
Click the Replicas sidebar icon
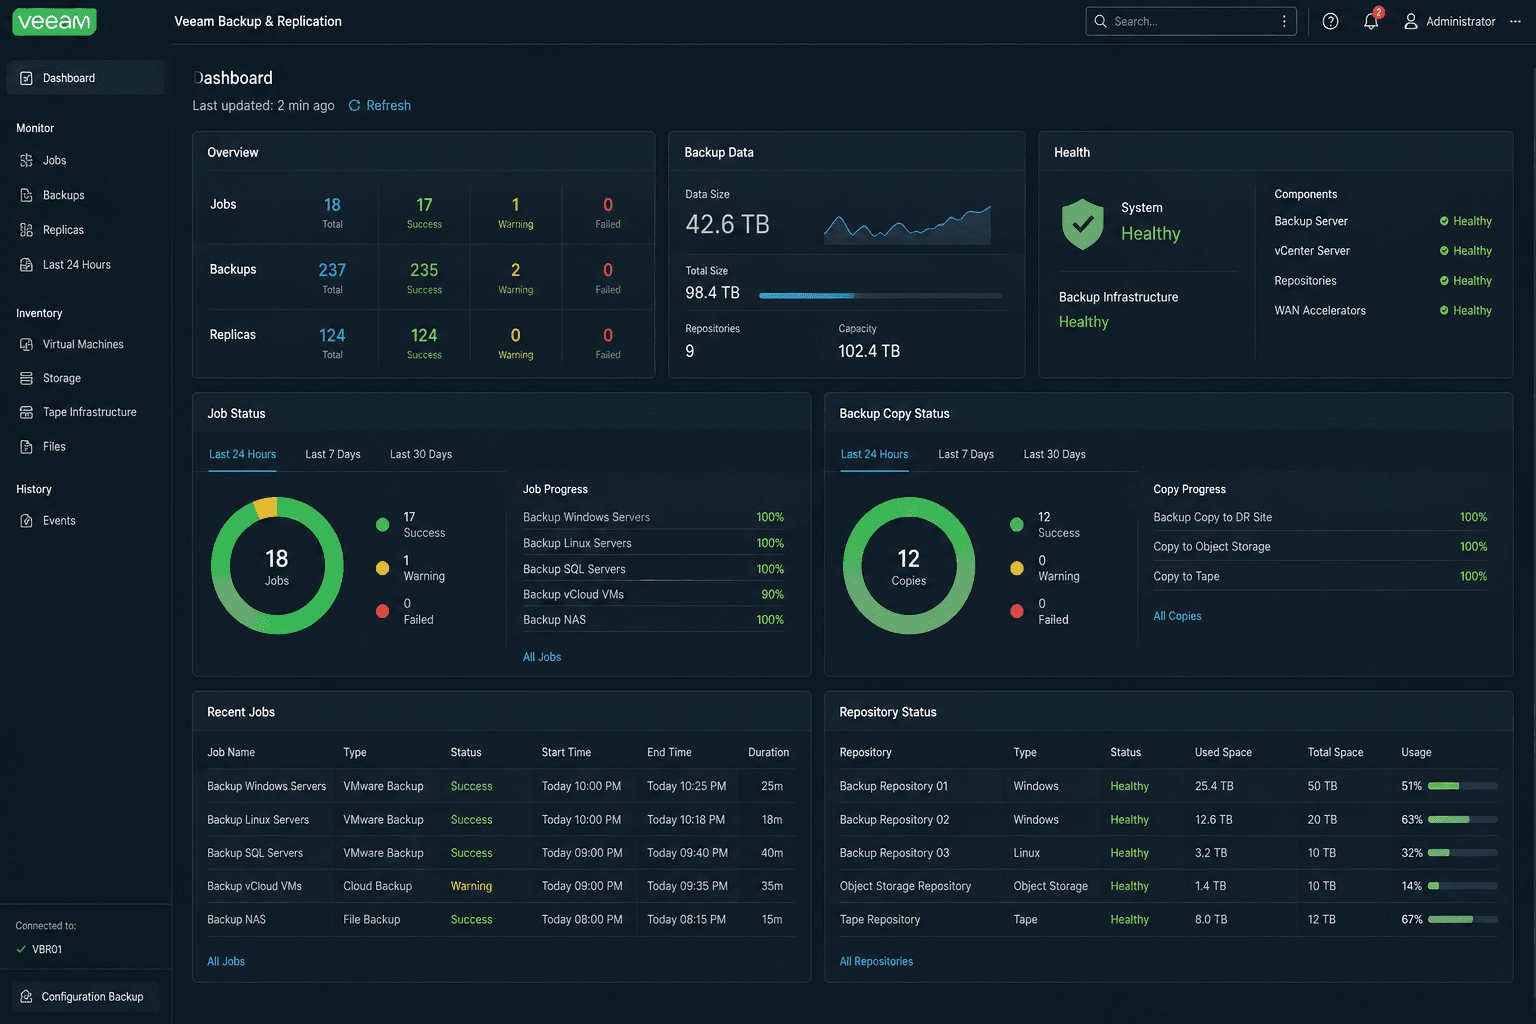pyautogui.click(x=27, y=230)
